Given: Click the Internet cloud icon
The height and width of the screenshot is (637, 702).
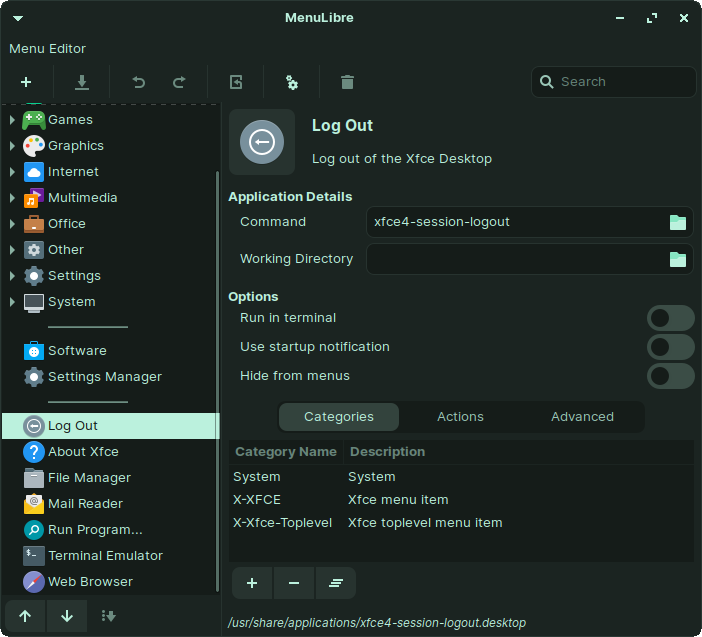Looking at the screenshot, I should coord(34,172).
